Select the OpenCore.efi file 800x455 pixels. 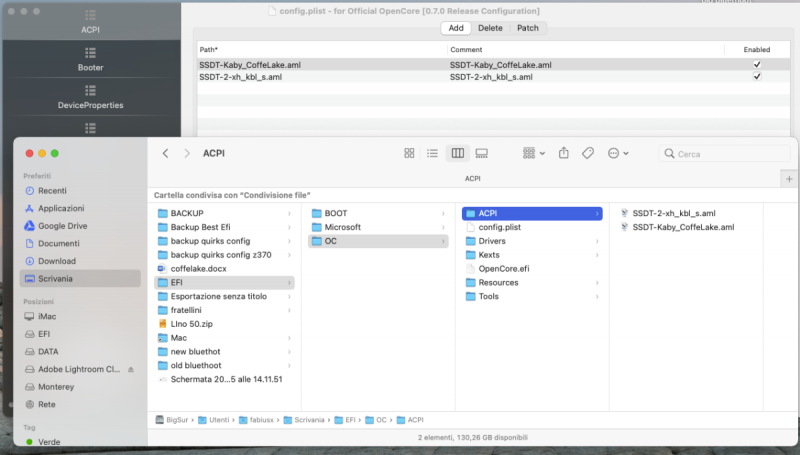(532, 269)
